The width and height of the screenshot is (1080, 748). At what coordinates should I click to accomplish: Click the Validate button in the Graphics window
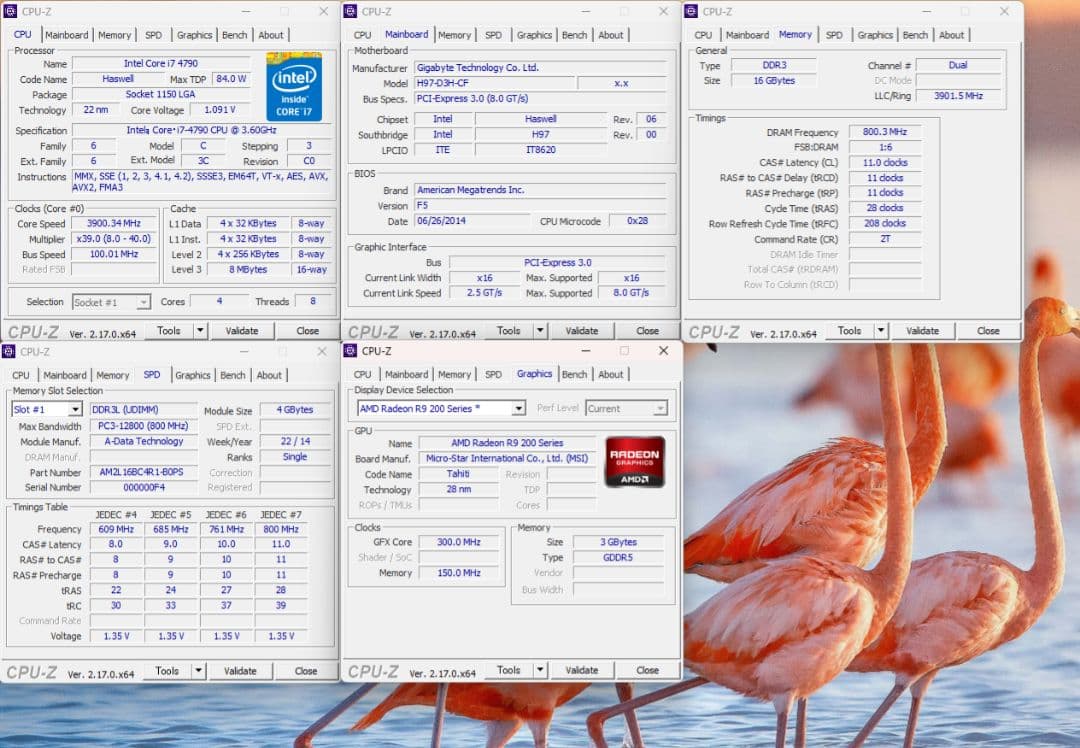tap(583, 670)
